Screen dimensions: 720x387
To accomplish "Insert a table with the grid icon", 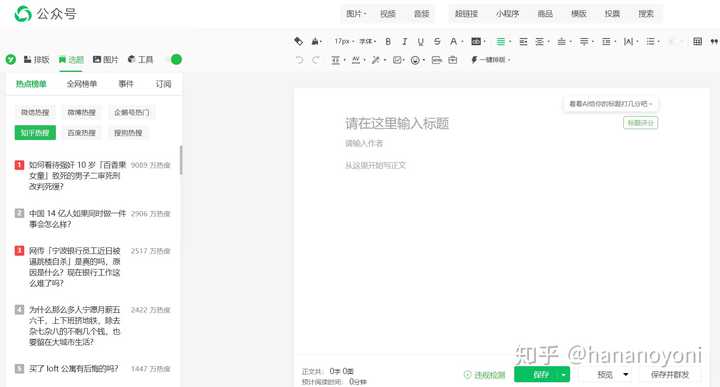I will pyautogui.click(x=698, y=41).
